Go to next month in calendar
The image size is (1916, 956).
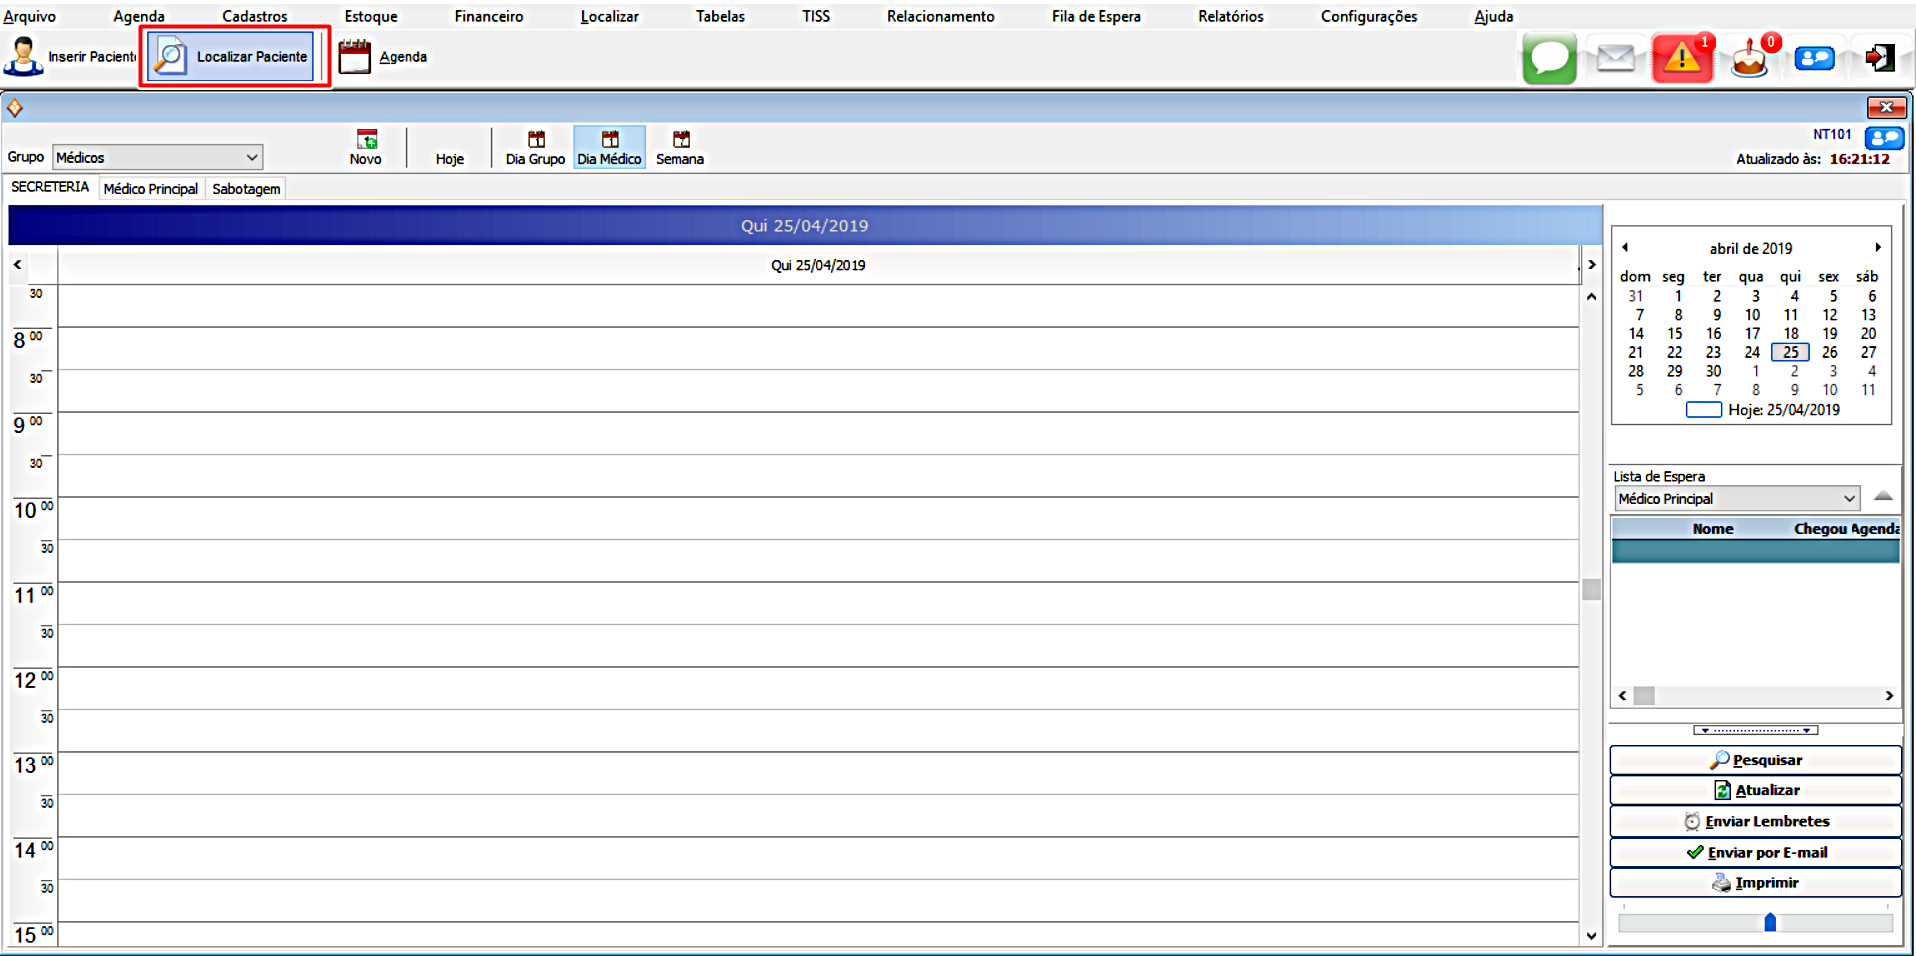pyautogui.click(x=1878, y=247)
